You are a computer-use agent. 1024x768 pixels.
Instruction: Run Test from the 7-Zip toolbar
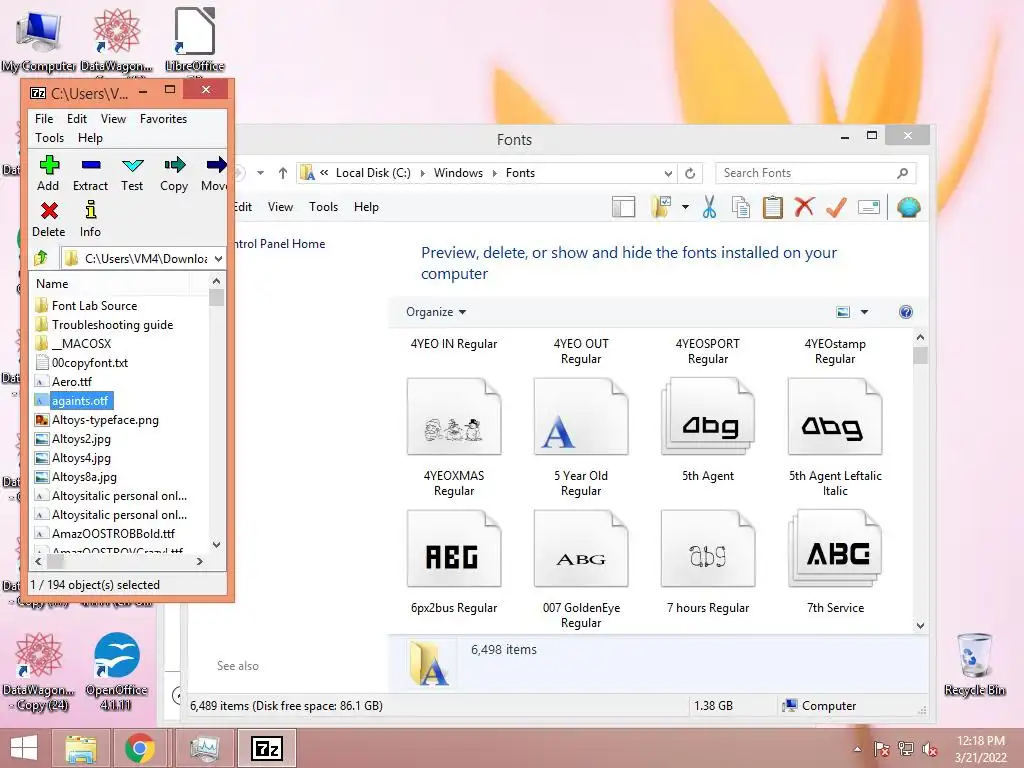[132, 174]
